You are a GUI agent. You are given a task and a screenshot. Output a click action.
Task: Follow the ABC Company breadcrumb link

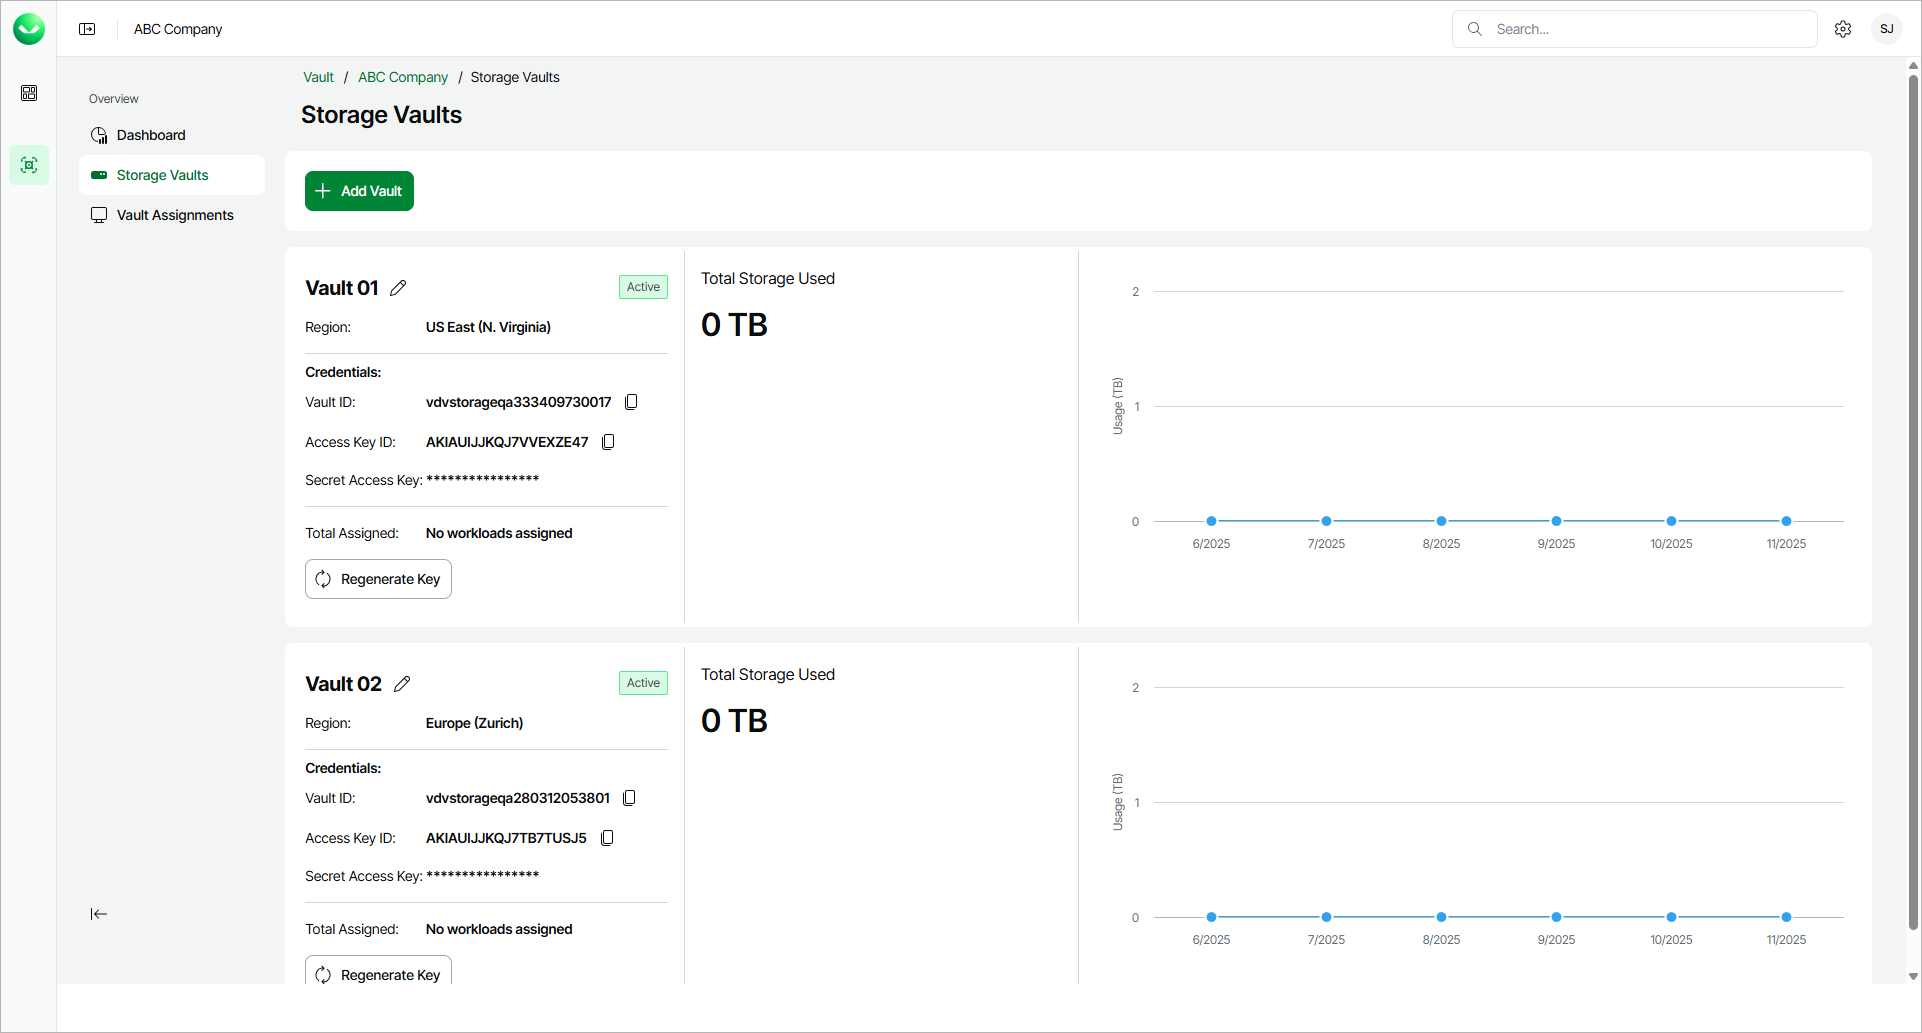pos(403,77)
